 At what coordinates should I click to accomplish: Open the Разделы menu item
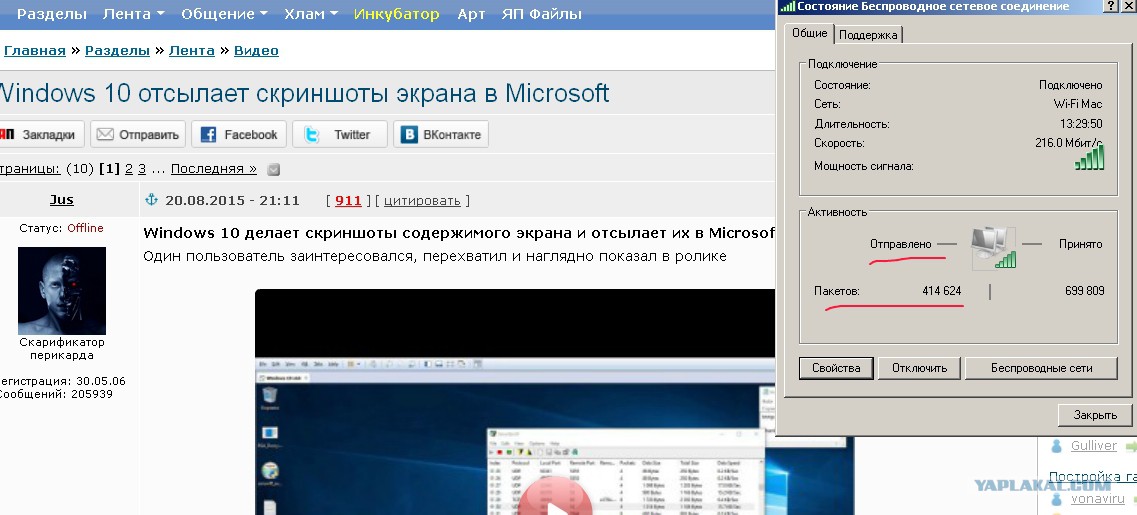[x=51, y=14]
